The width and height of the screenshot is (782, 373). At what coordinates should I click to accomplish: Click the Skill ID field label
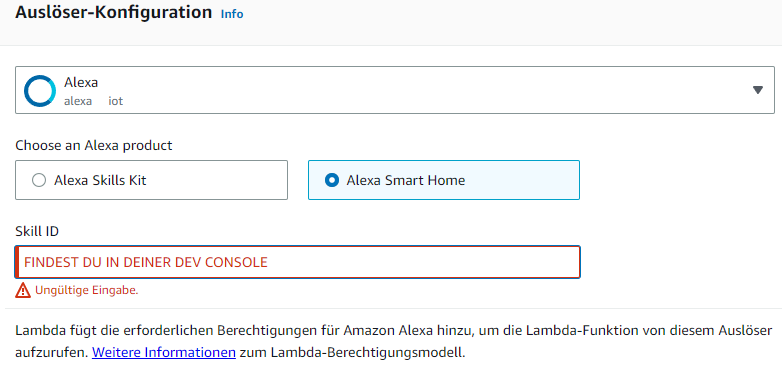pyautogui.click(x=37, y=230)
